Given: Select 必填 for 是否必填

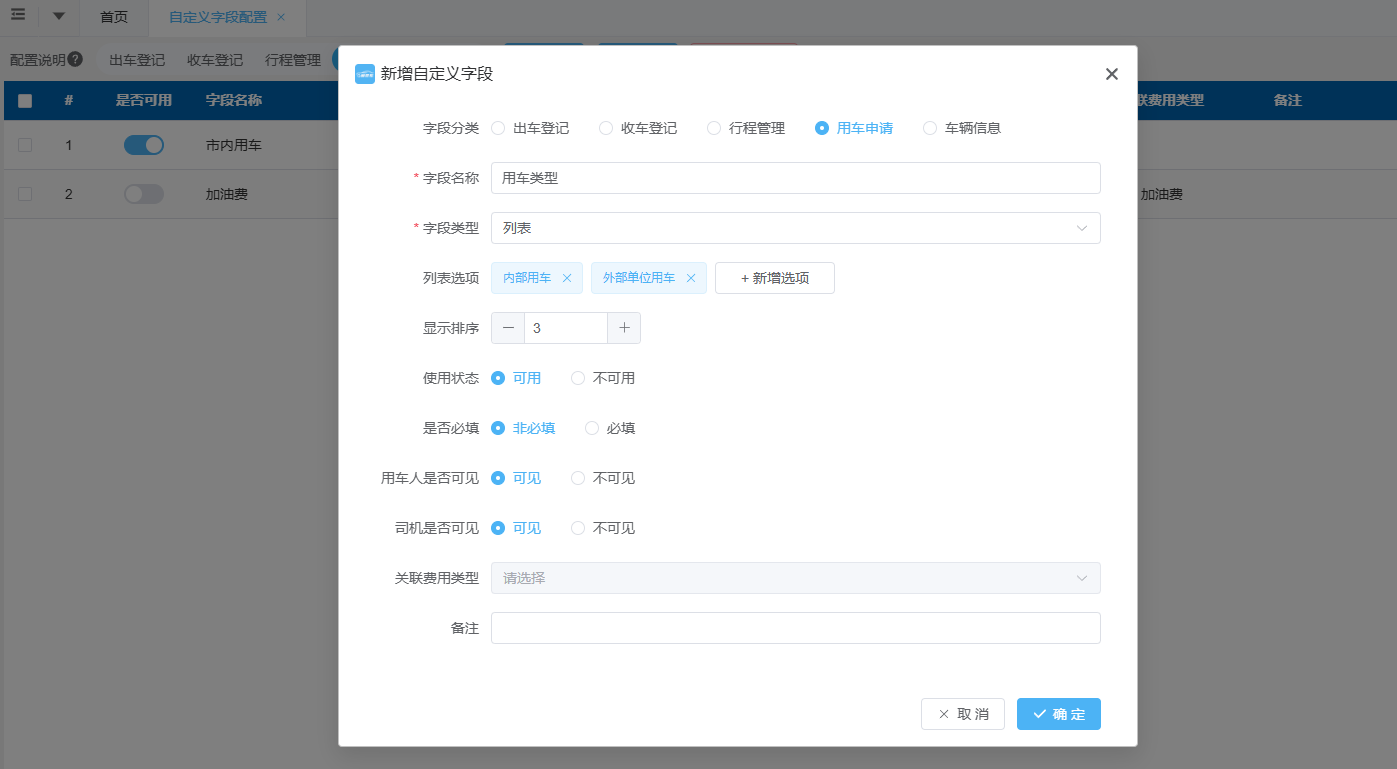Looking at the screenshot, I should [592, 428].
